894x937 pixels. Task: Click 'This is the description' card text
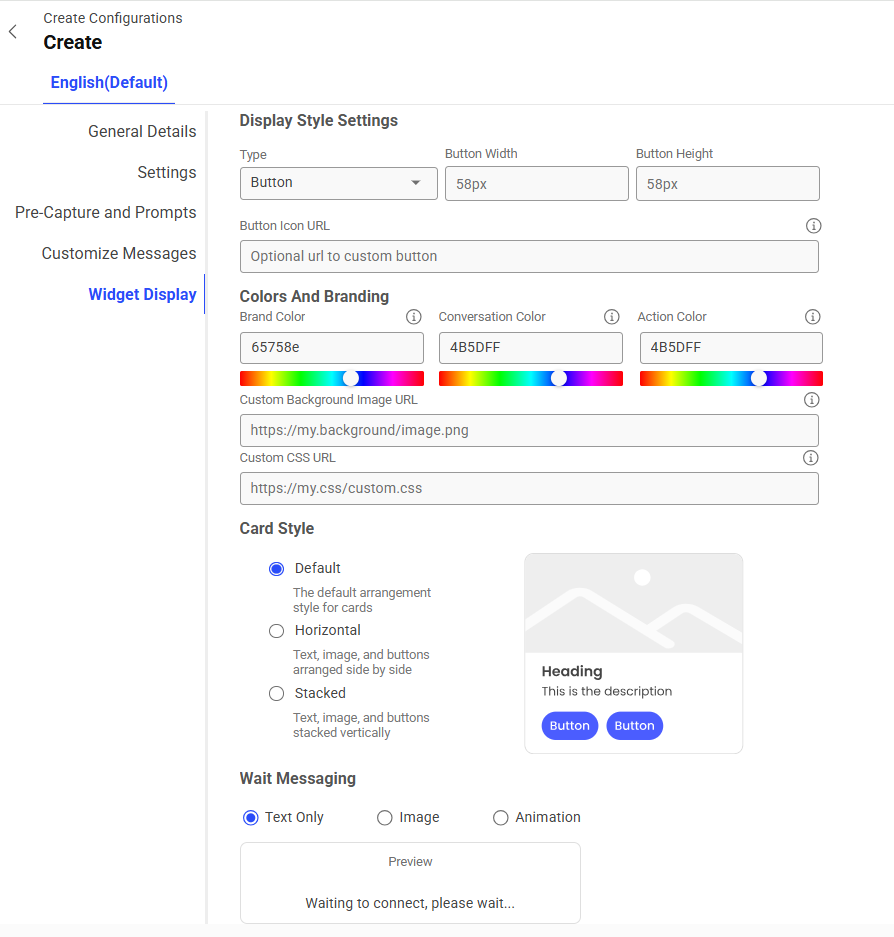click(607, 691)
